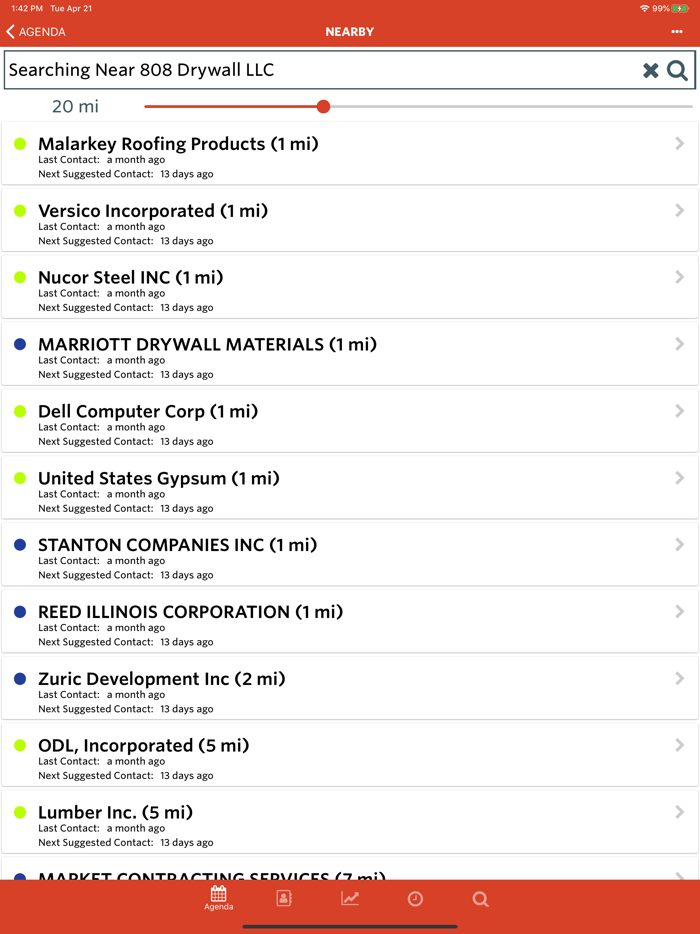Expand the REED ILLINOIS CORPORATION chevron

pos(678,611)
